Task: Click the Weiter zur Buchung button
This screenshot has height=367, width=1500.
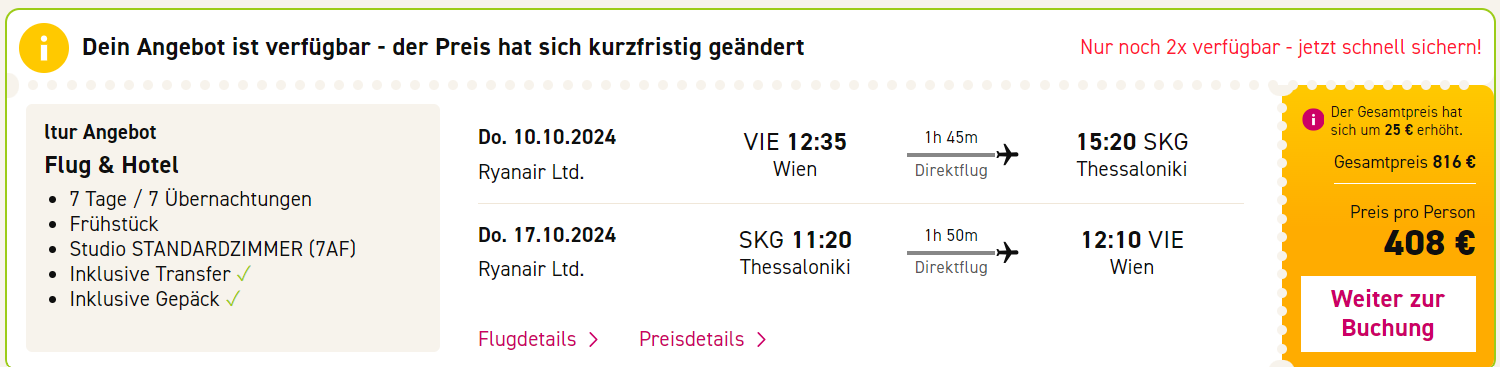Action: click(x=1388, y=313)
